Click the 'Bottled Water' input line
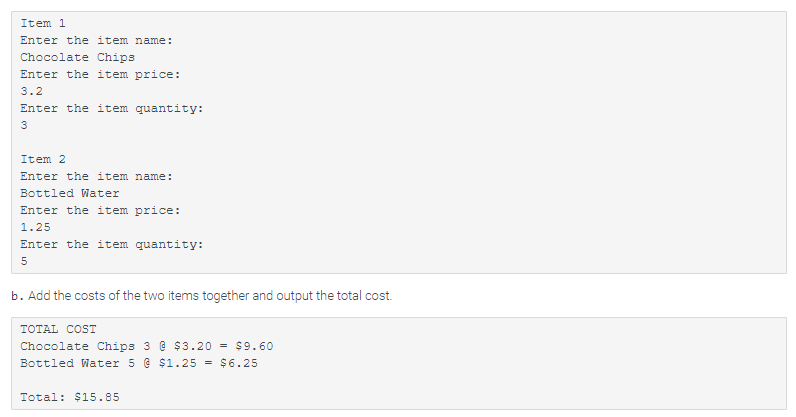Image resolution: width=796 pixels, height=417 pixels. [x=70, y=194]
